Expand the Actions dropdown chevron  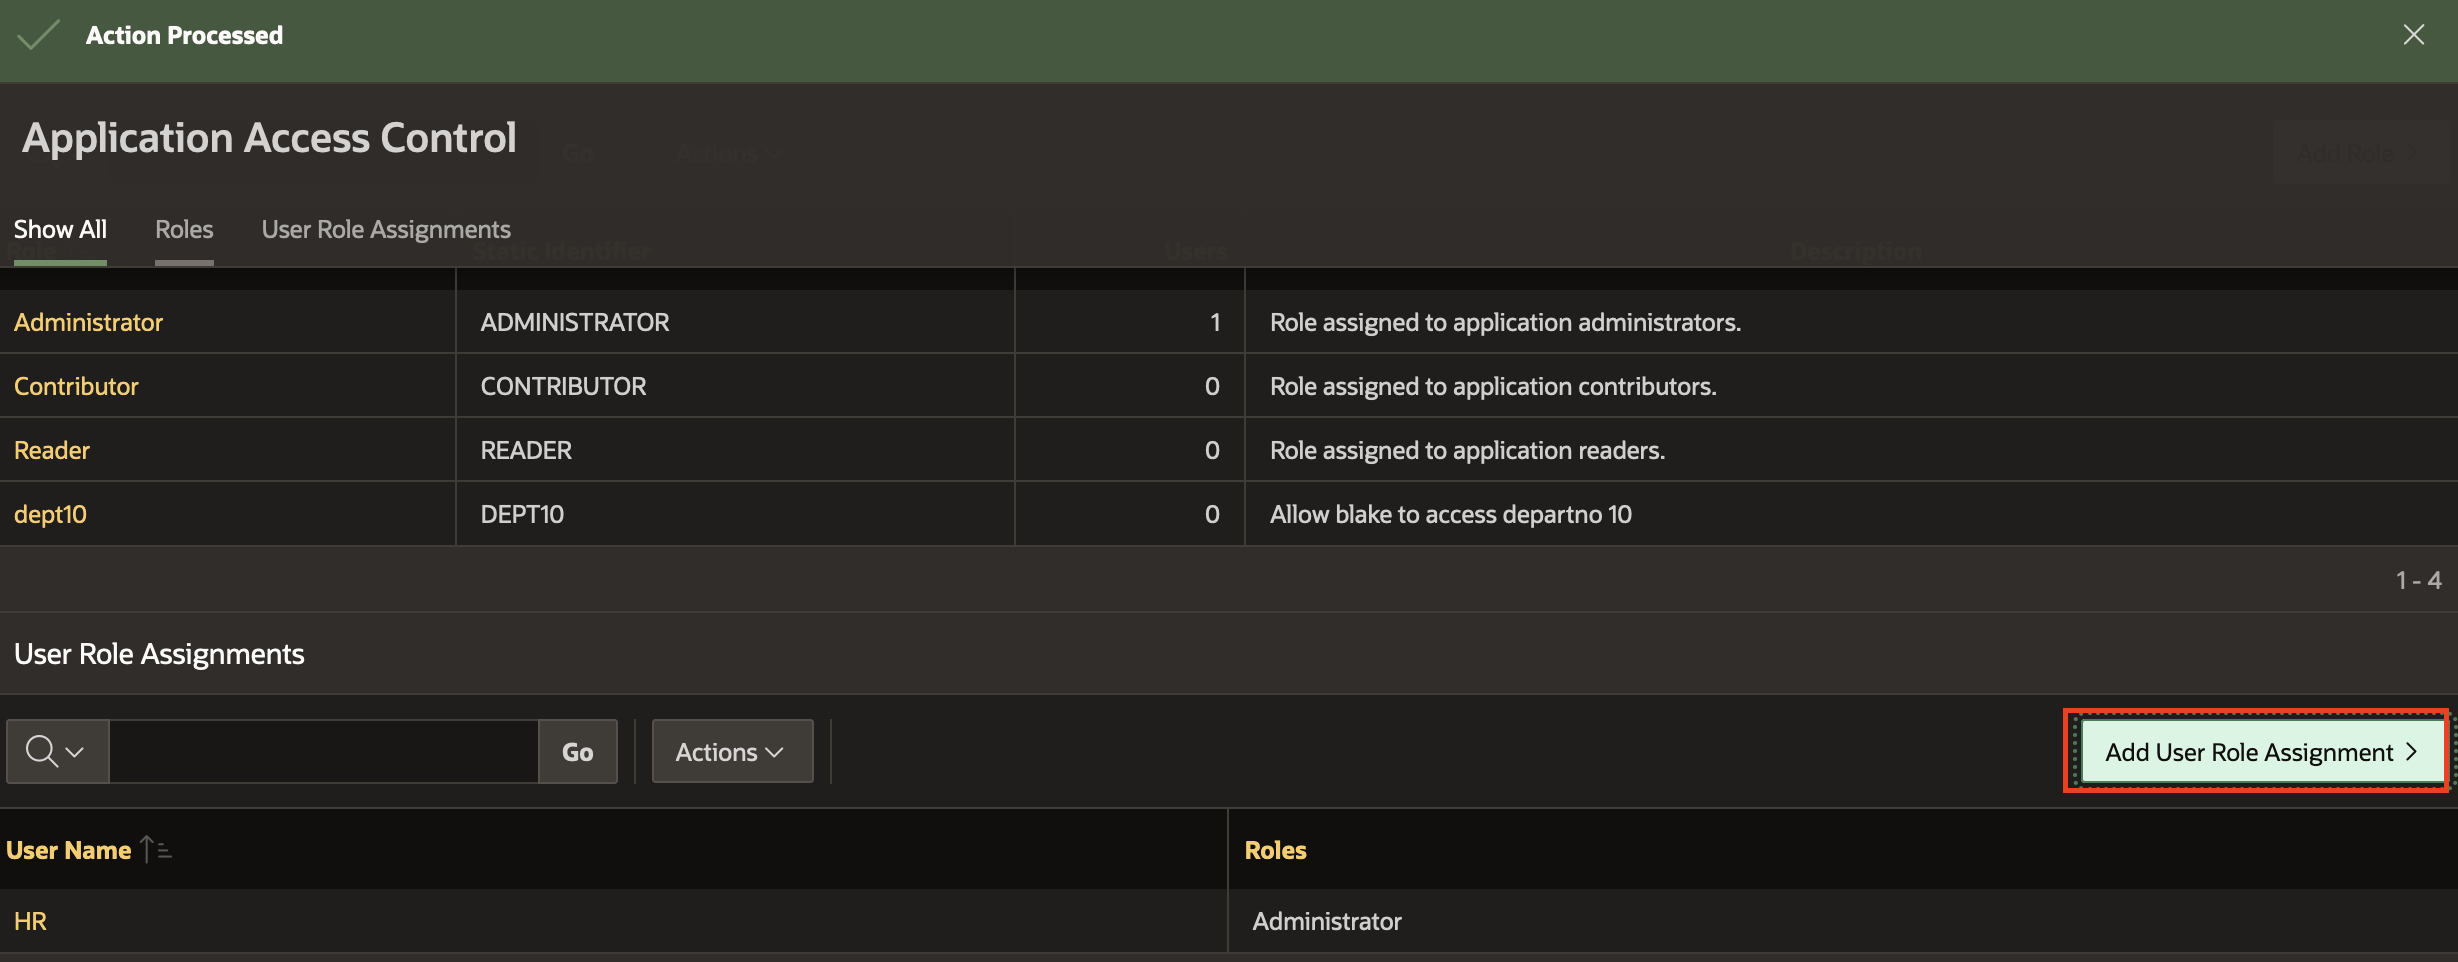point(774,752)
